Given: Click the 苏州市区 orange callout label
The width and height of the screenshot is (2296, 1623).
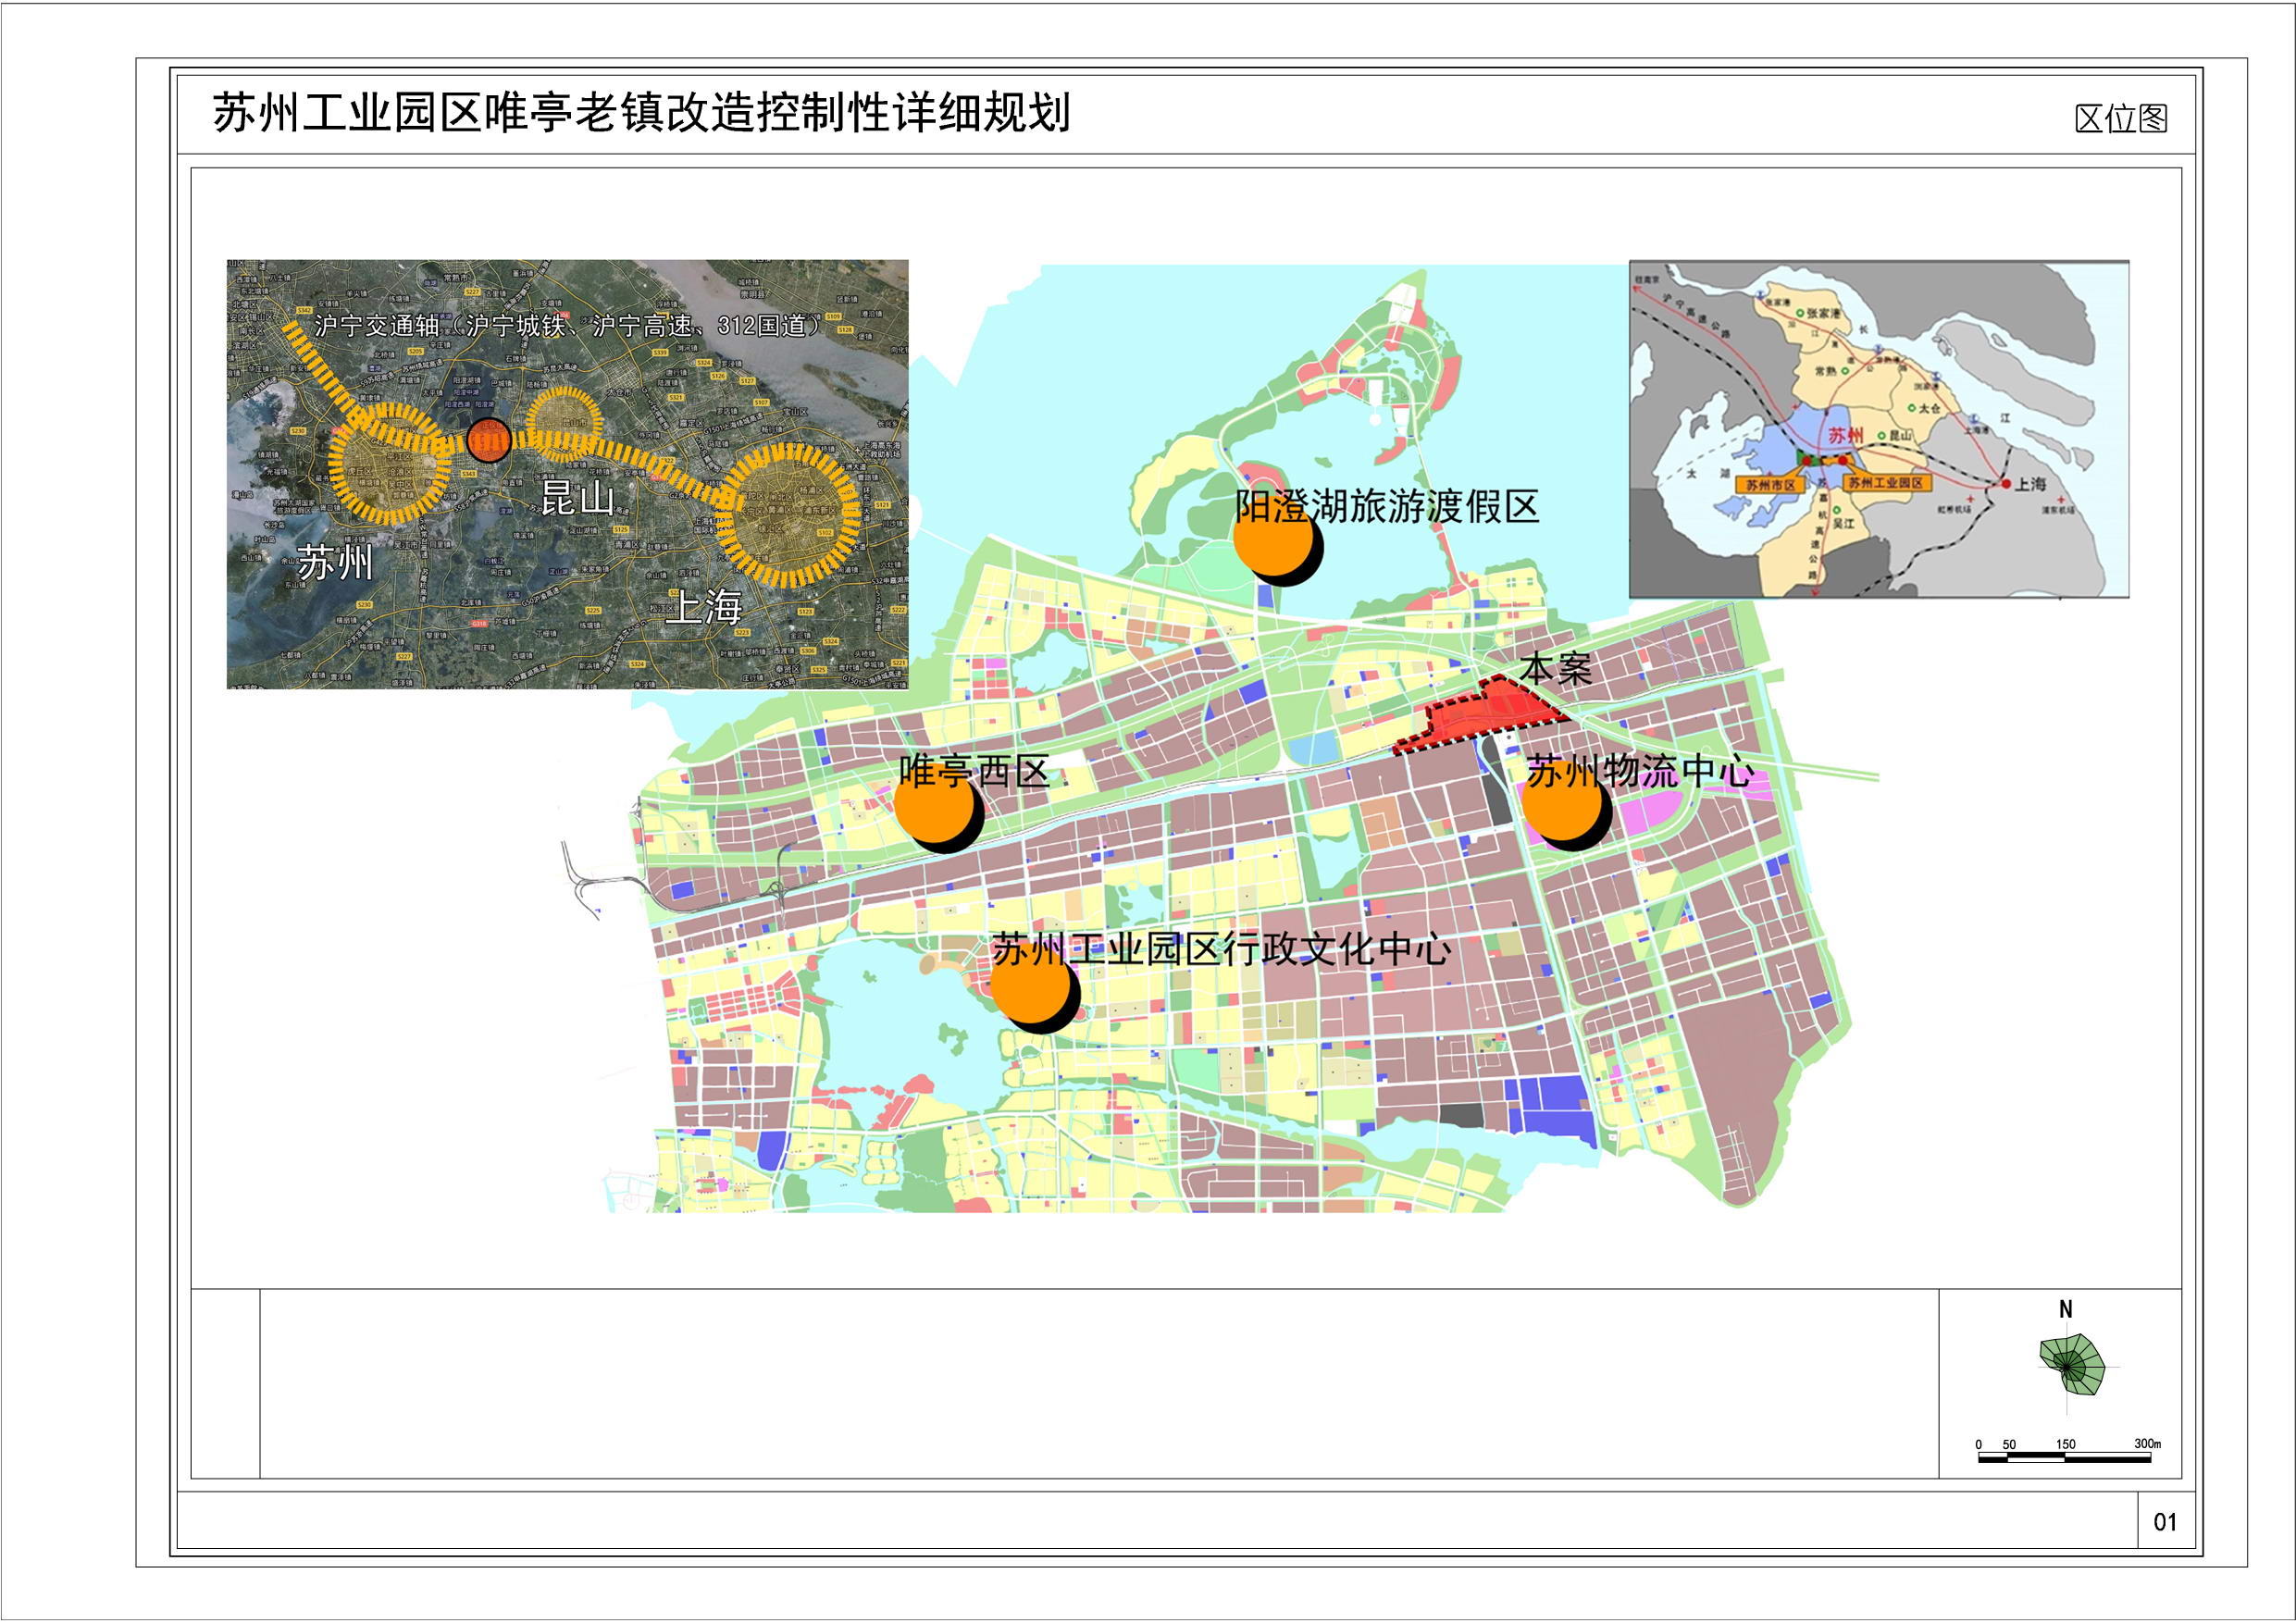Looking at the screenshot, I should tap(1770, 485).
